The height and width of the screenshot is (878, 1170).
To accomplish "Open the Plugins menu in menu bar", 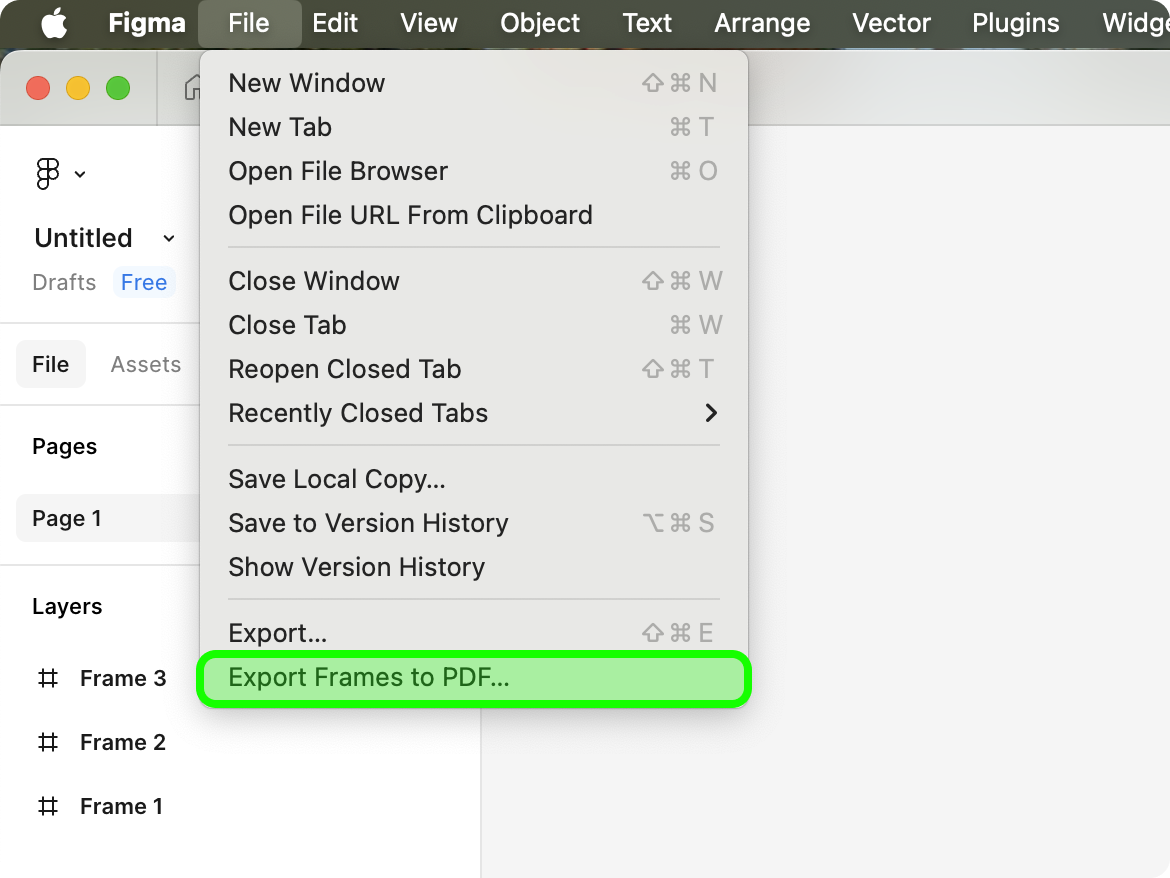I will click(1016, 23).
